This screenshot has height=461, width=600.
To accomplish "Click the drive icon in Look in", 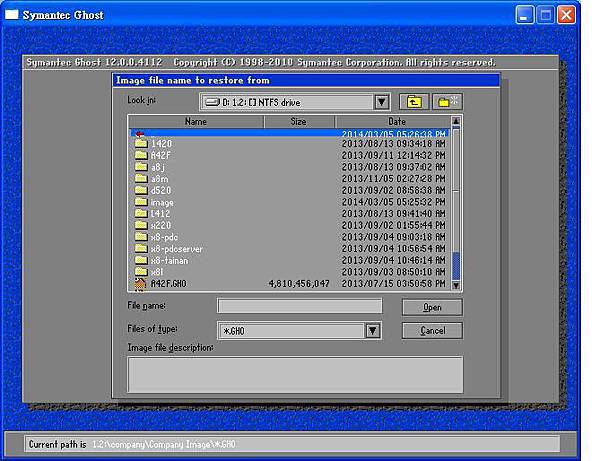I will click(x=212, y=102).
